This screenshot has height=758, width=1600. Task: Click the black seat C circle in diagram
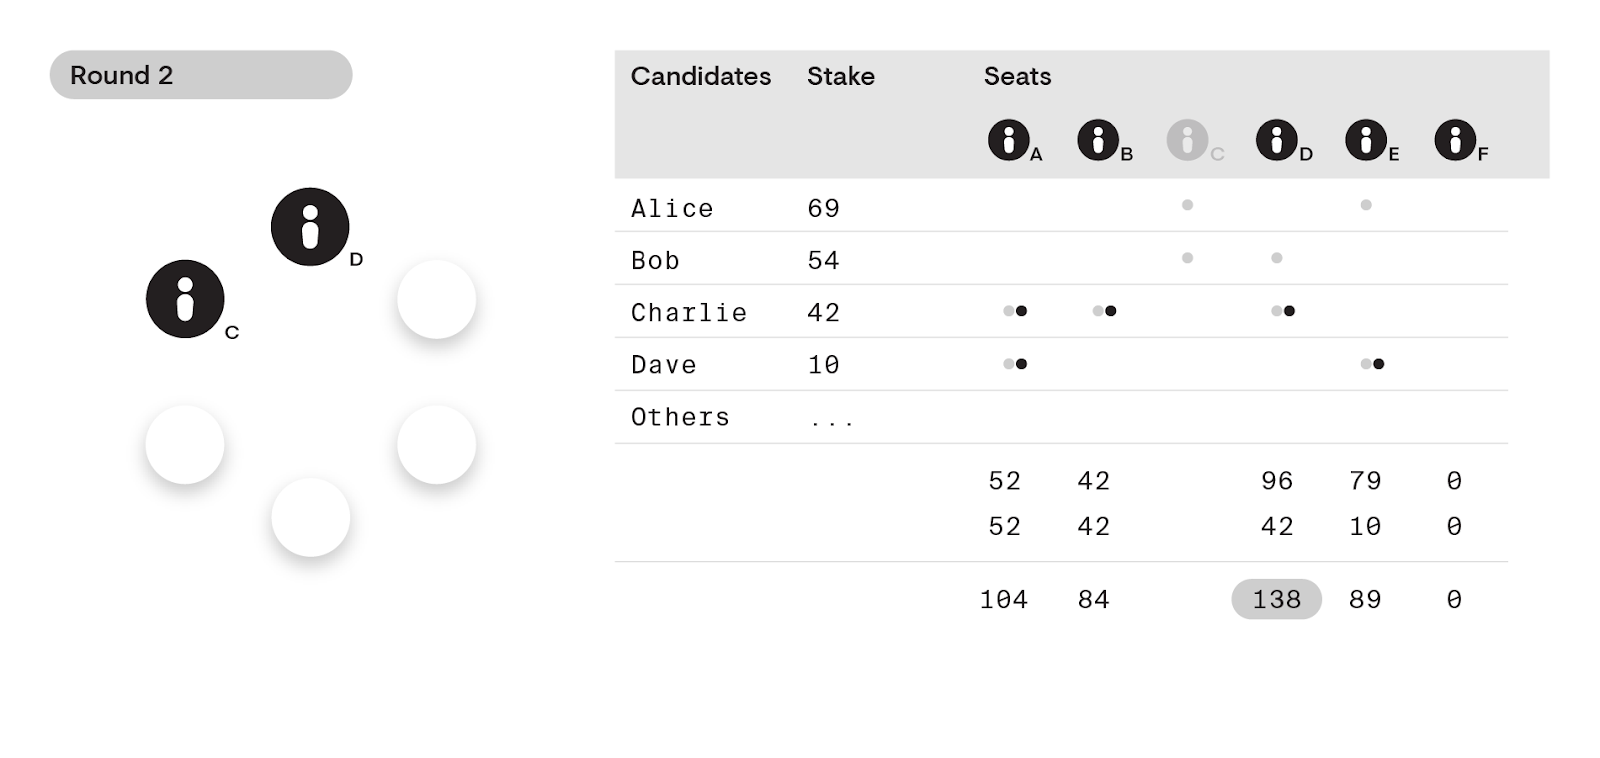point(185,299)
